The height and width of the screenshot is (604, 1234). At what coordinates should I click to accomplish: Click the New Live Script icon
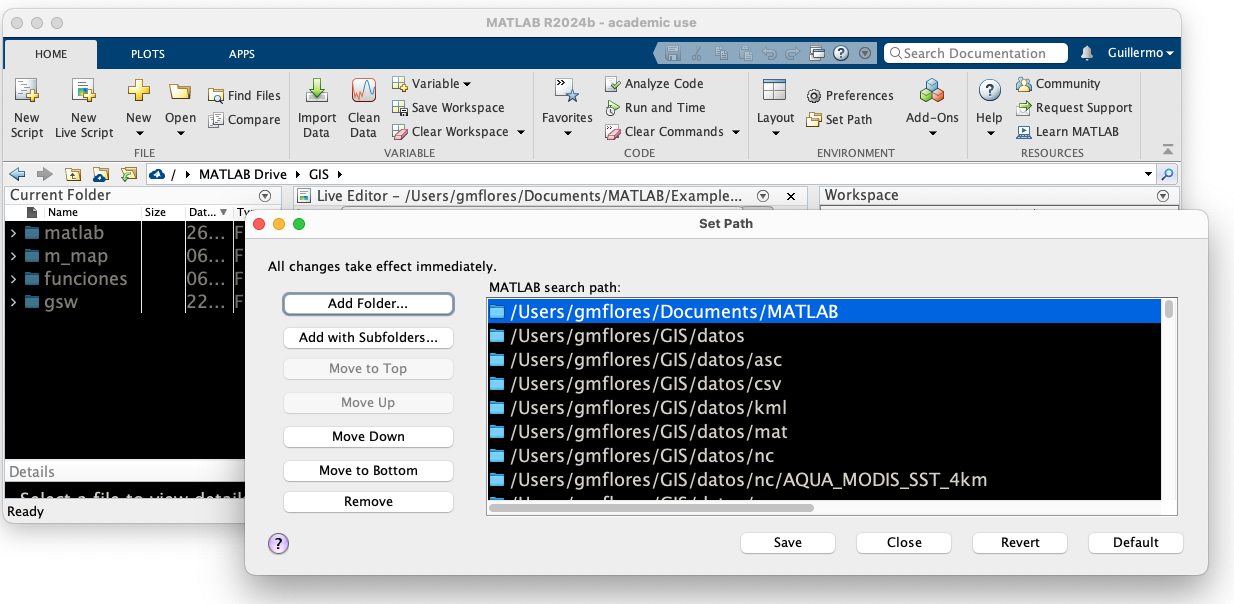(84, 91)
